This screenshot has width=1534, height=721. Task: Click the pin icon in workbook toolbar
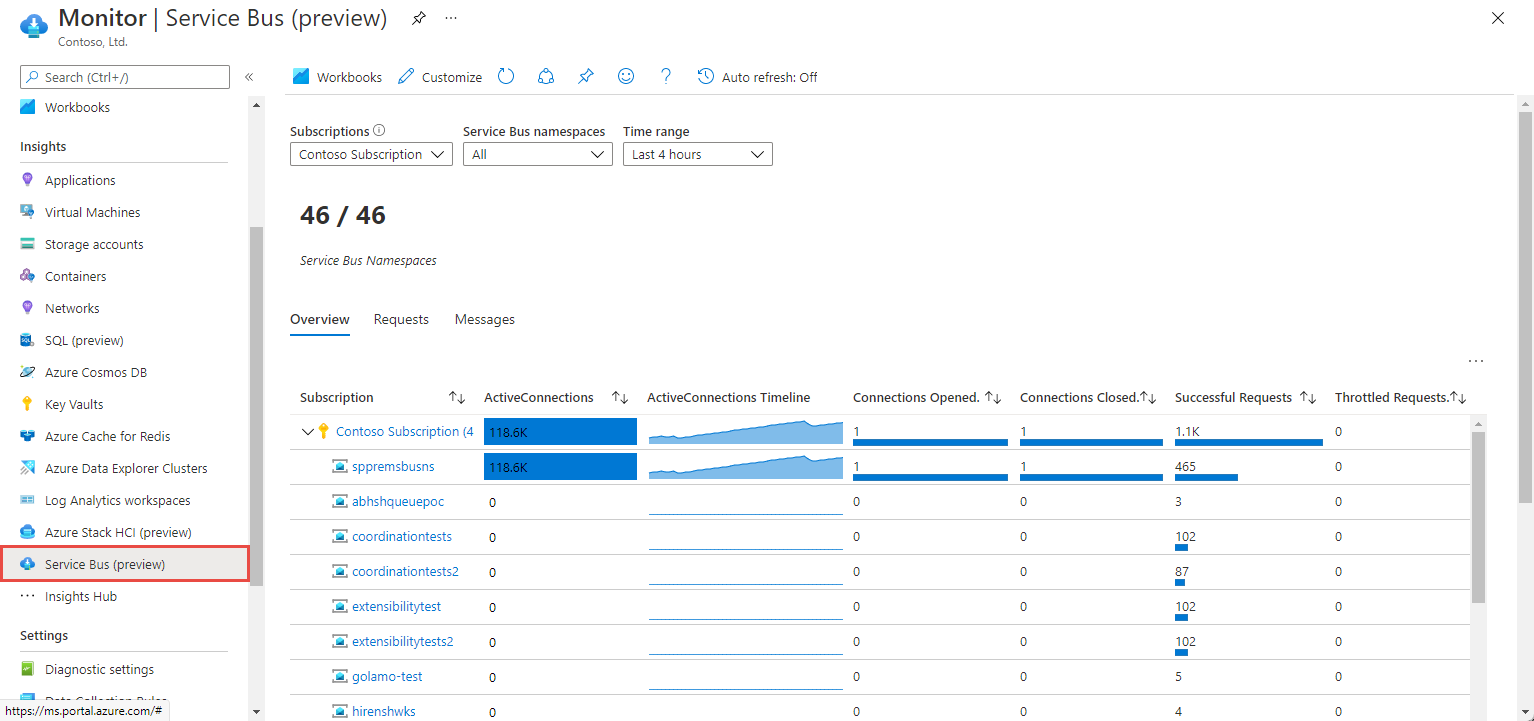pyautogui.click(x=586, y=77)
